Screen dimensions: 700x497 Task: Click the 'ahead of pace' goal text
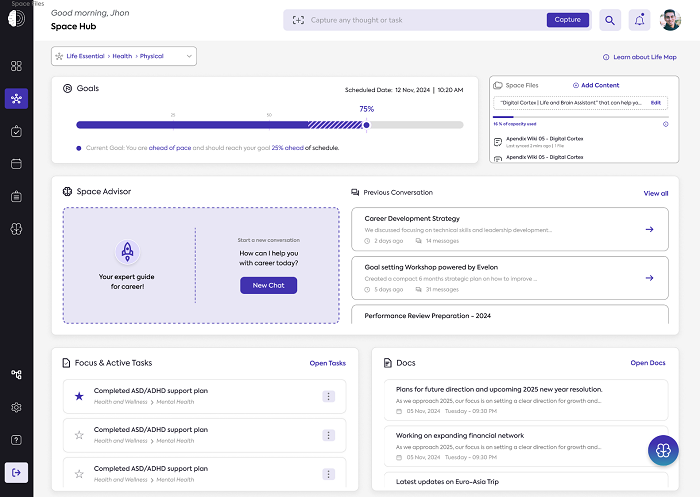click(170, 148)
